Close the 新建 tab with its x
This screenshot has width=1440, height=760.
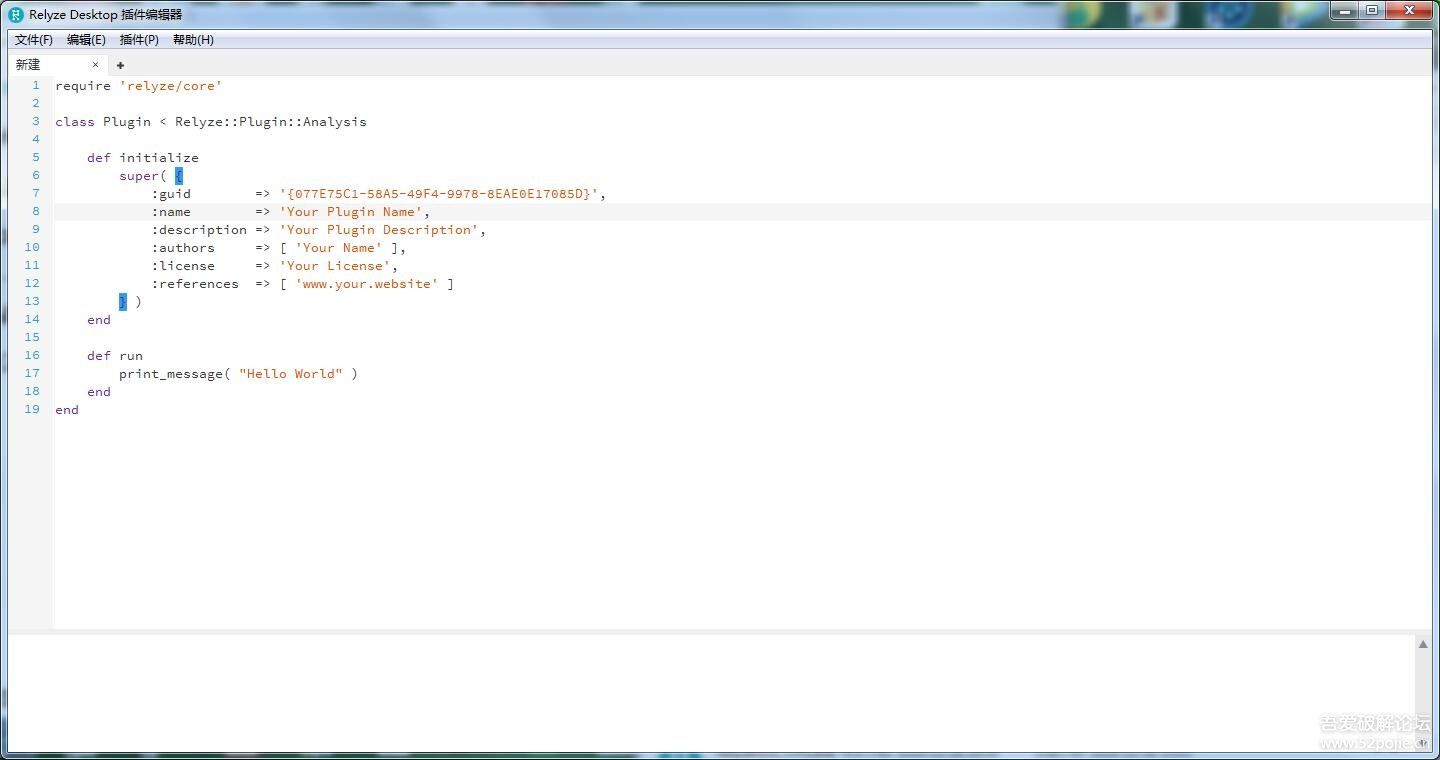tap(96, 65)
